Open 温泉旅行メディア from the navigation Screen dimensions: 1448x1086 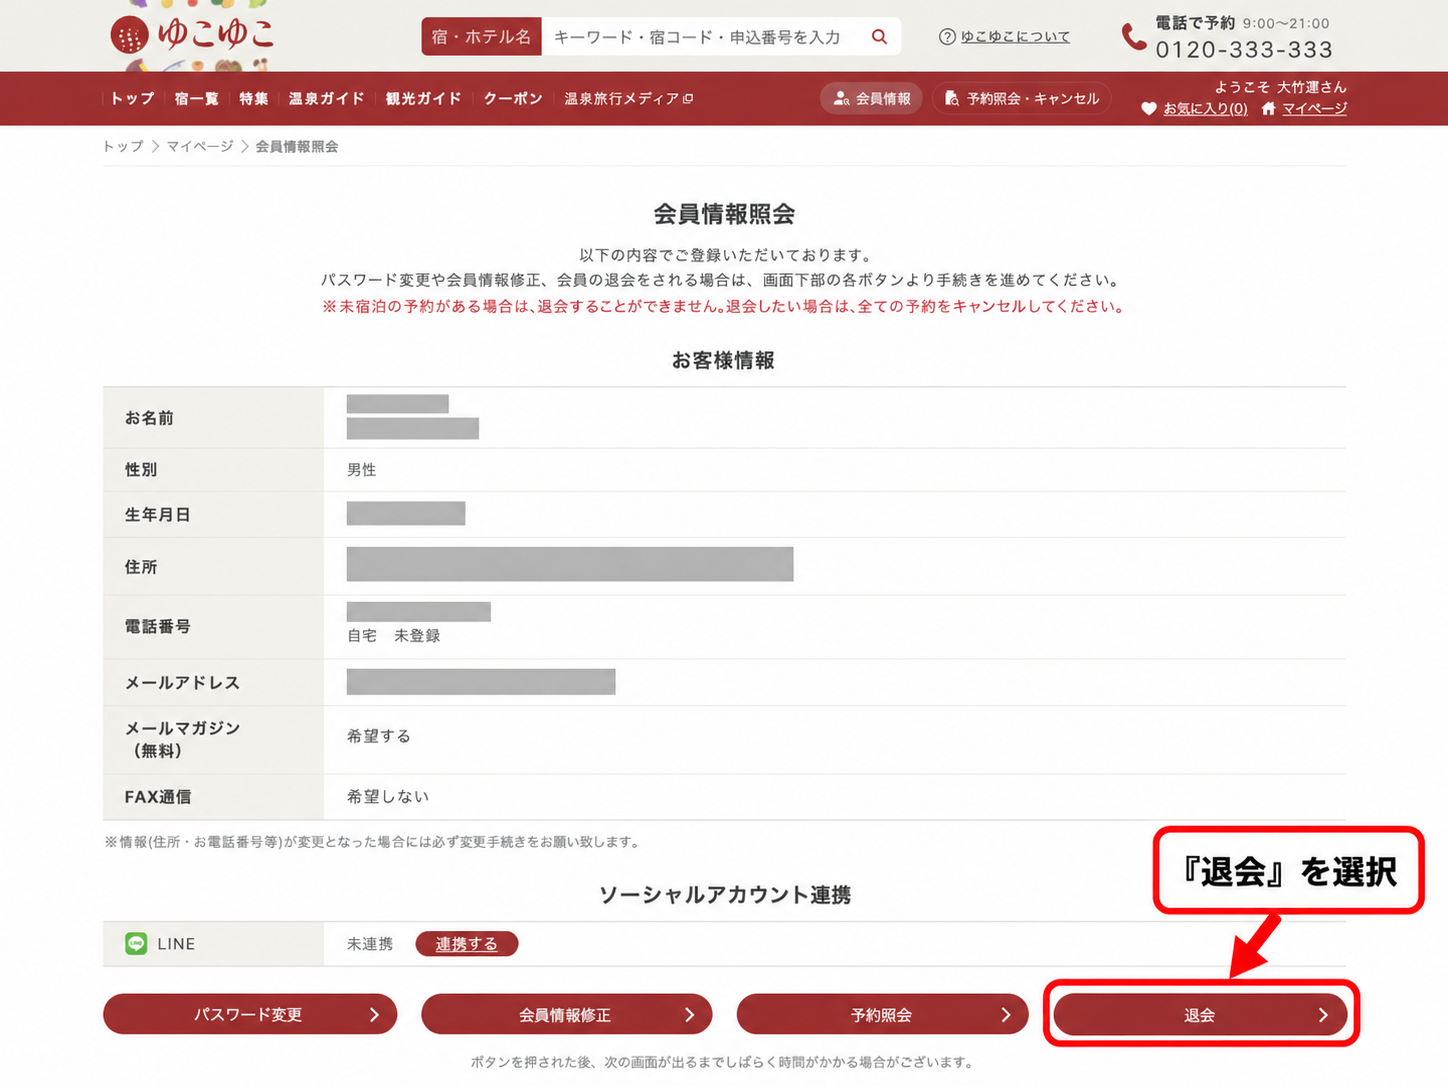coord(628,99)
